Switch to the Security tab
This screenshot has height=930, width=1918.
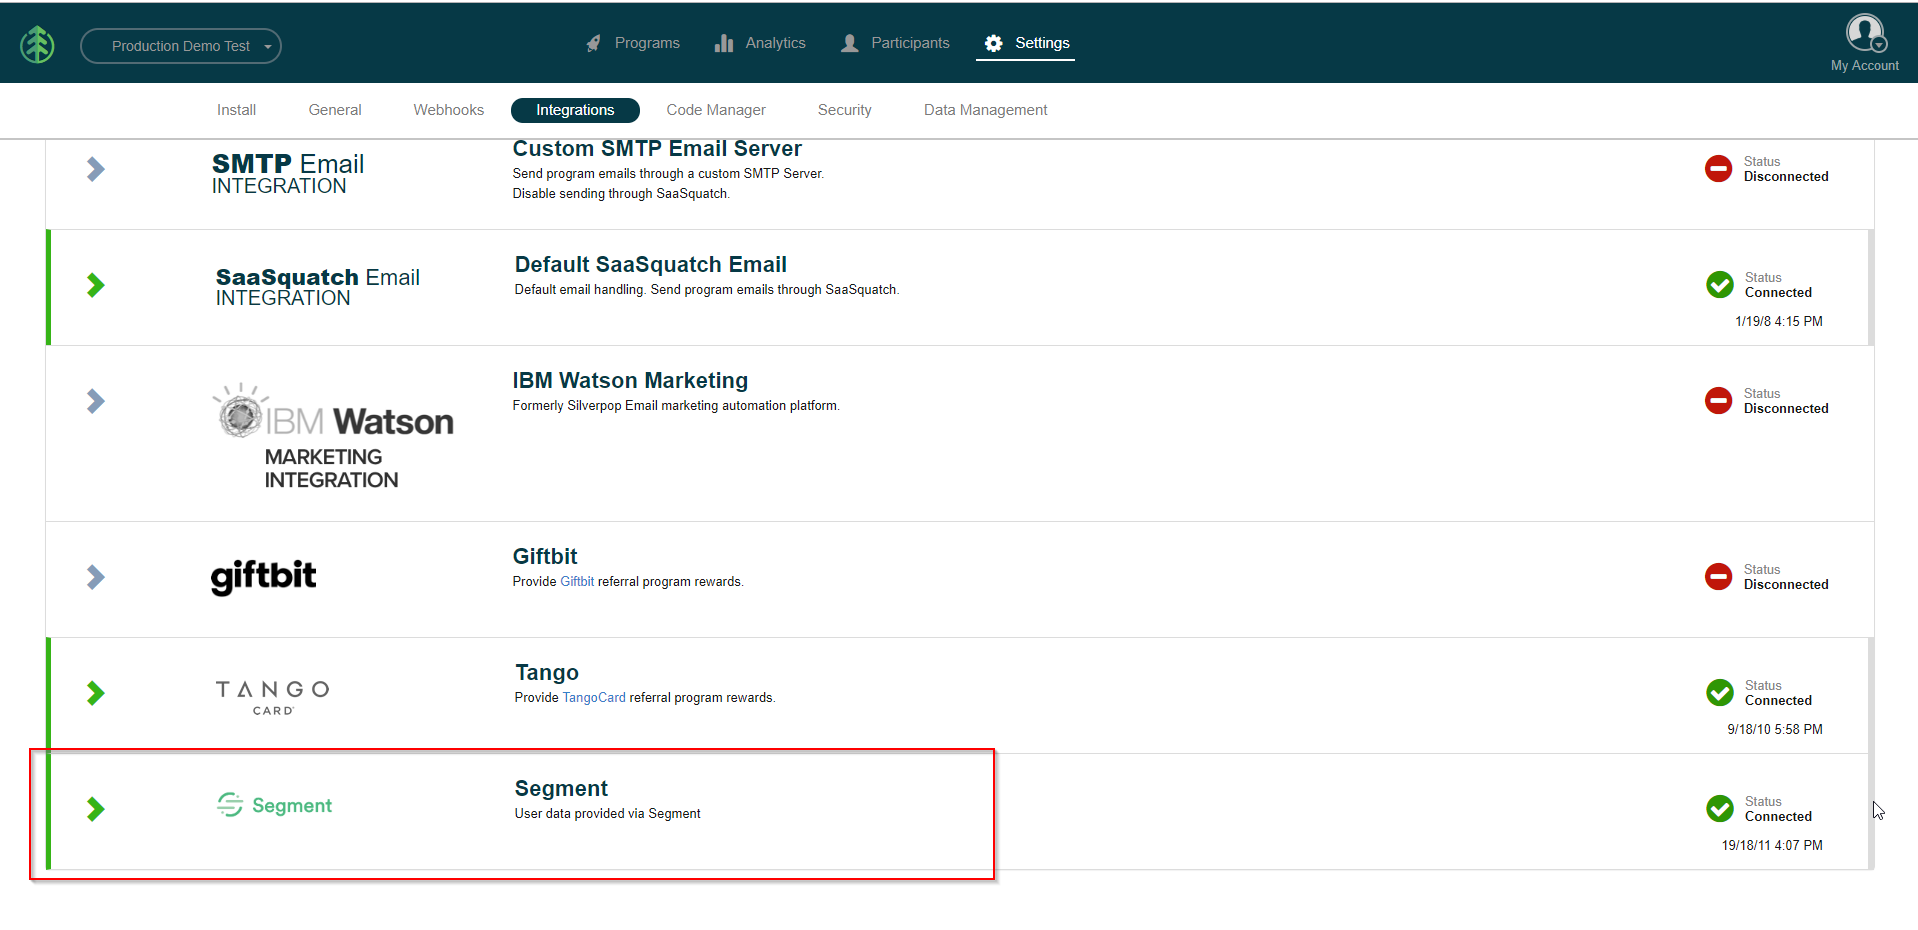844,110
